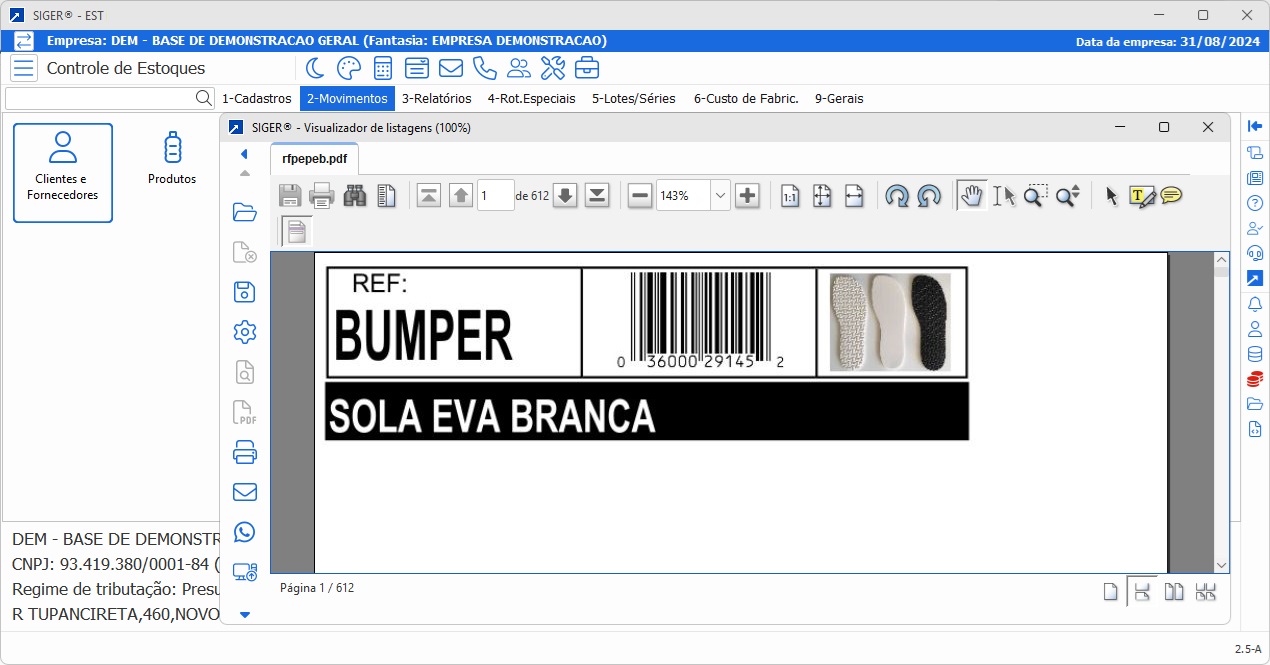Open the calculator icon in top toolbar
1270x665 pixels.
(382, 68)
